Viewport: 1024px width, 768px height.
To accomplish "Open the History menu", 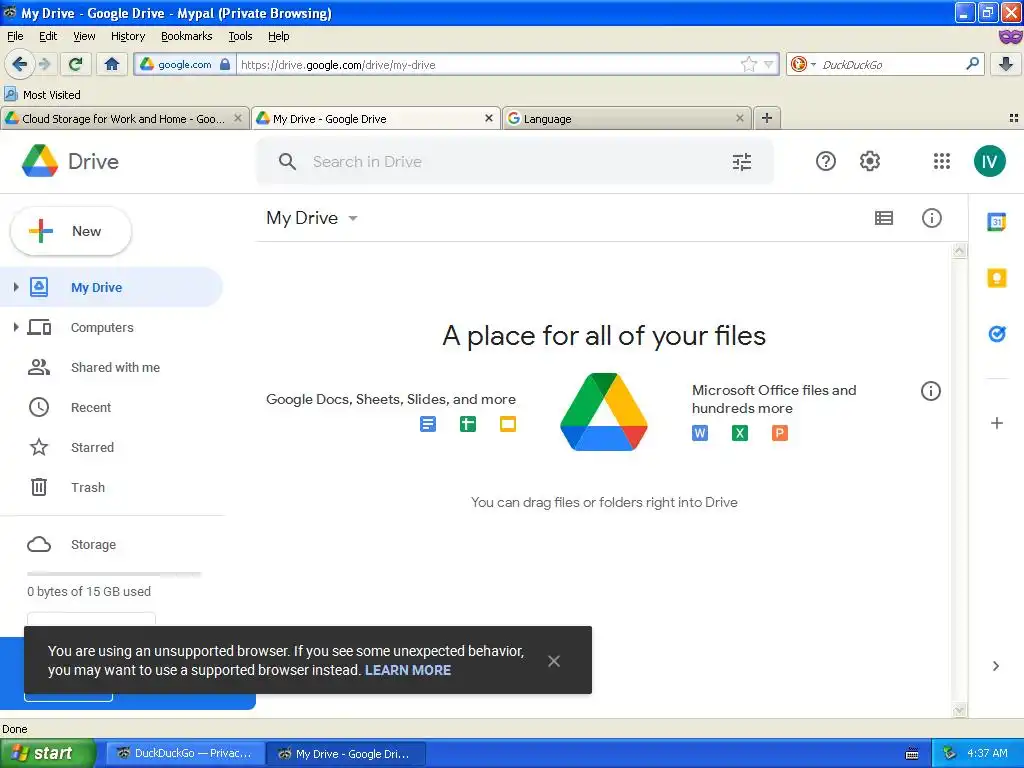I will tap(127, 36).
